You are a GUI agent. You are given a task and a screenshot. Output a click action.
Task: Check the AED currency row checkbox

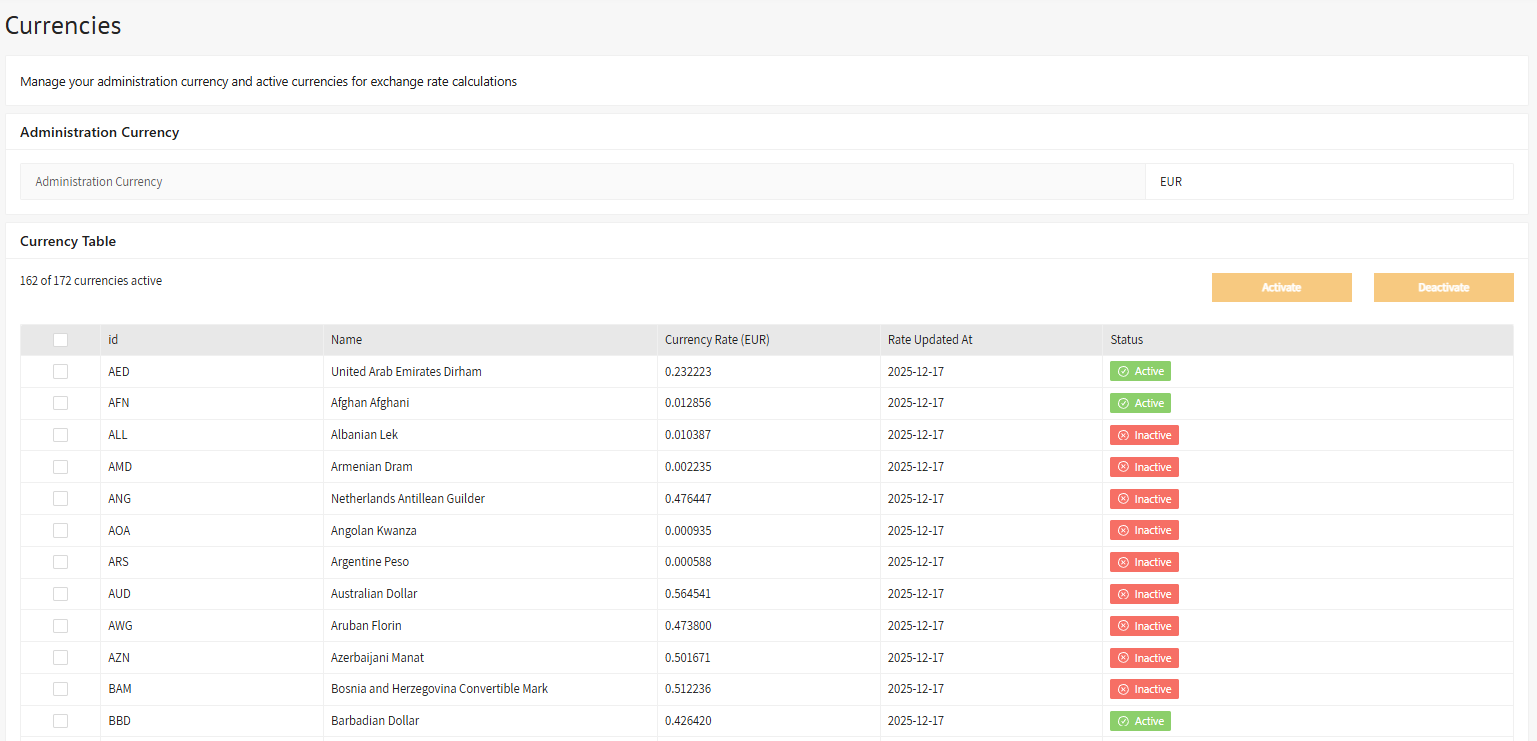(x=61, y=371)
